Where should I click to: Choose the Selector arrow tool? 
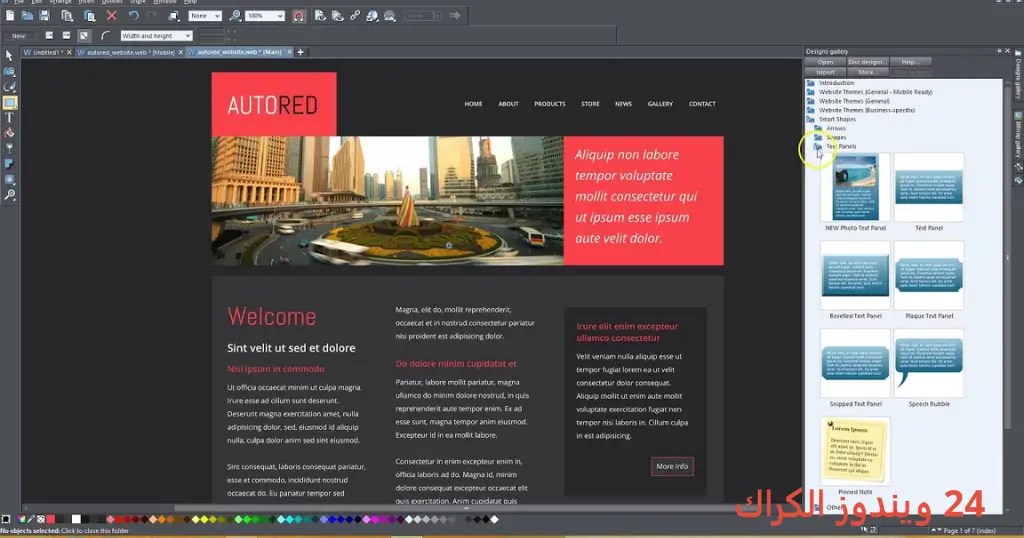click(x=9, y=56)
